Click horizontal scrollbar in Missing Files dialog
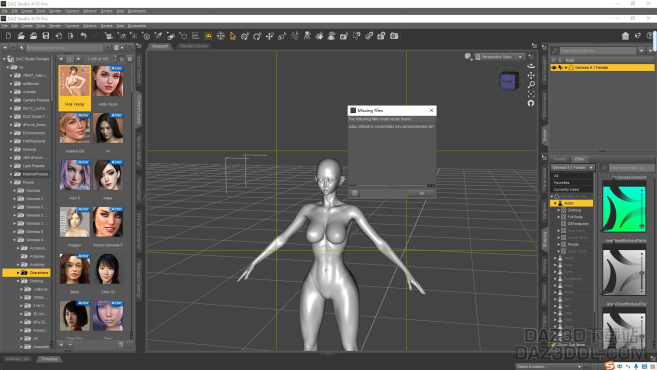The image size is (657, 370). 392,185
